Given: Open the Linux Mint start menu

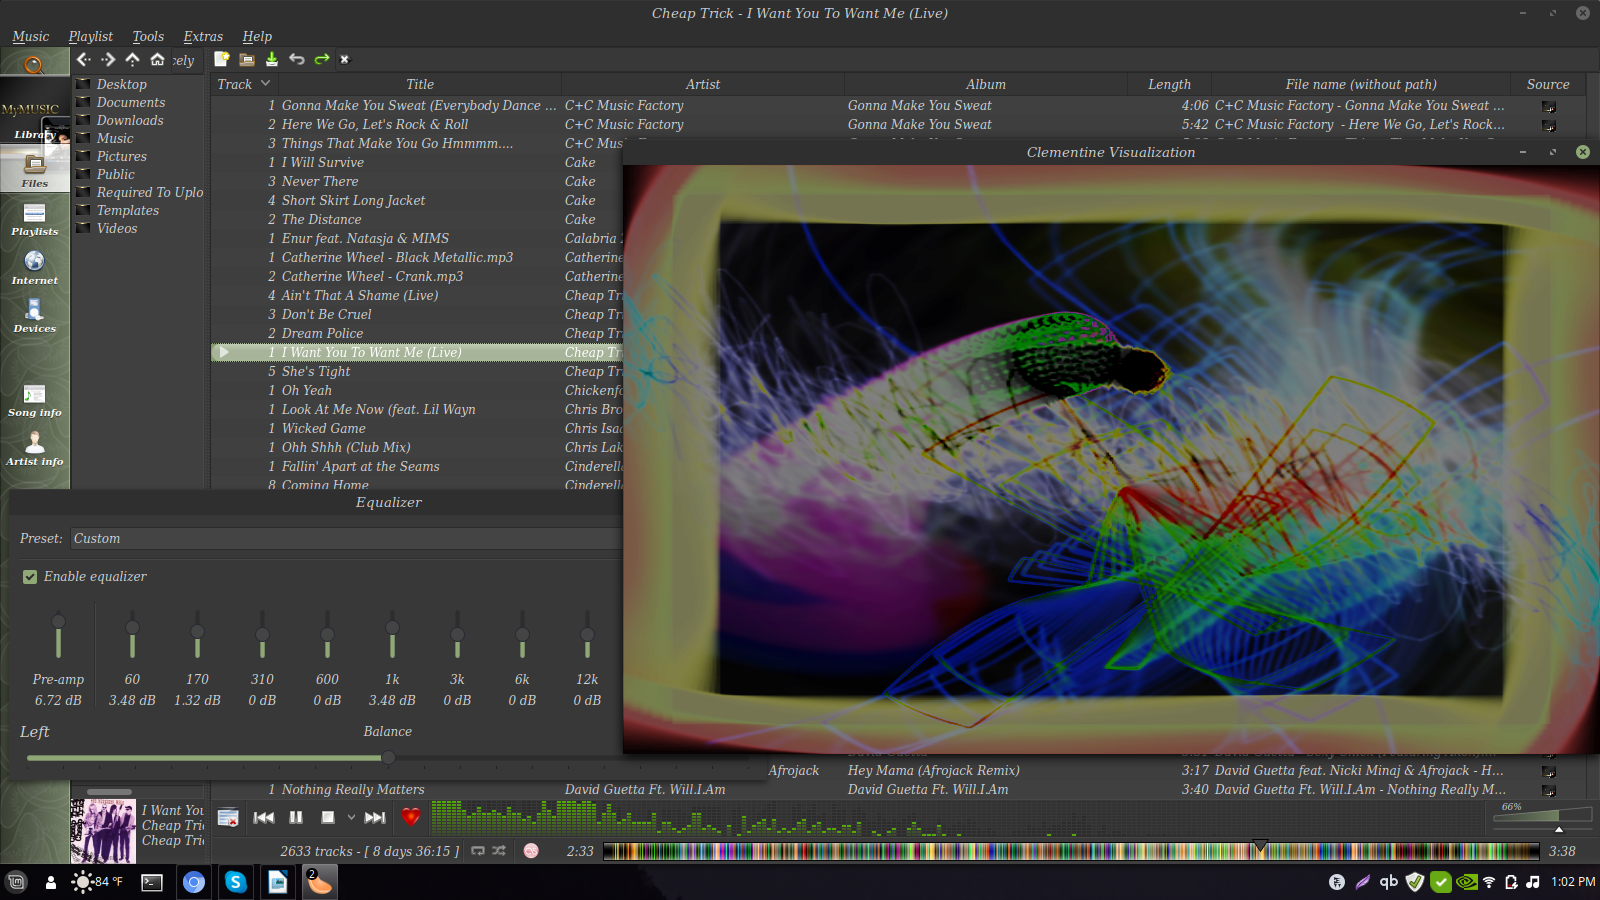Looking at the screenshot, I should [16, 882].
